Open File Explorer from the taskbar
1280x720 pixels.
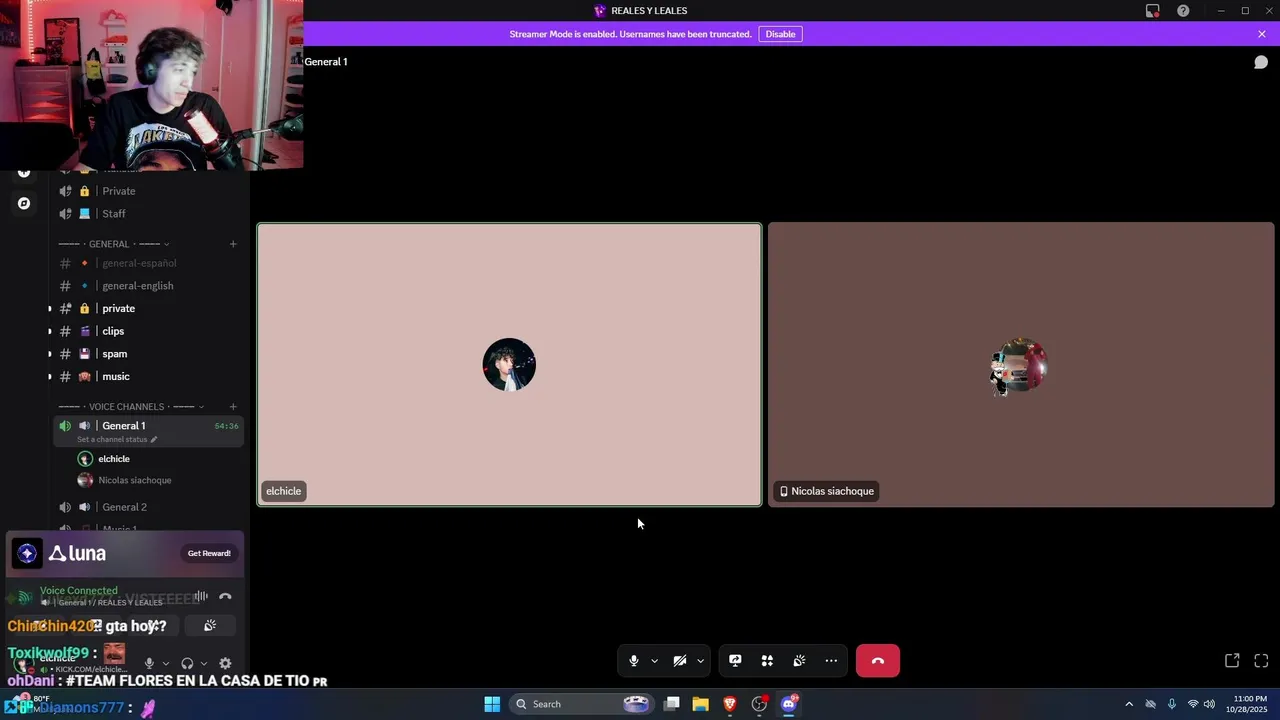[701, 704]
